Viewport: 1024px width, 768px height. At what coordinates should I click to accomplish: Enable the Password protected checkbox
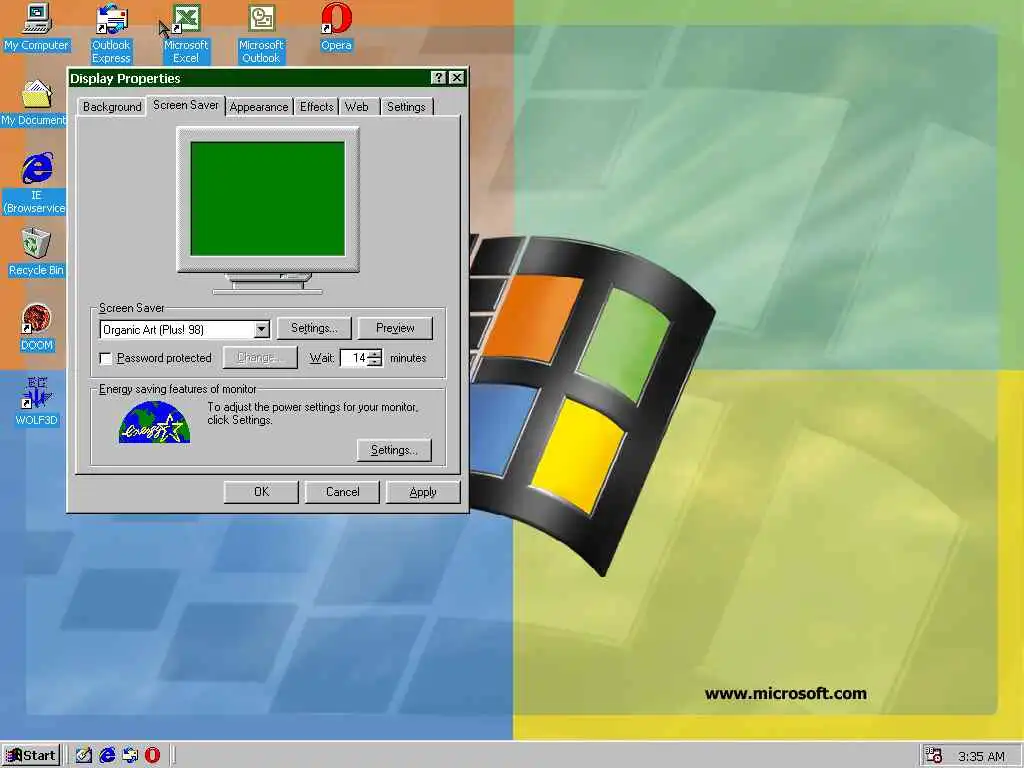pyautogui.click(x=106, y=359)
